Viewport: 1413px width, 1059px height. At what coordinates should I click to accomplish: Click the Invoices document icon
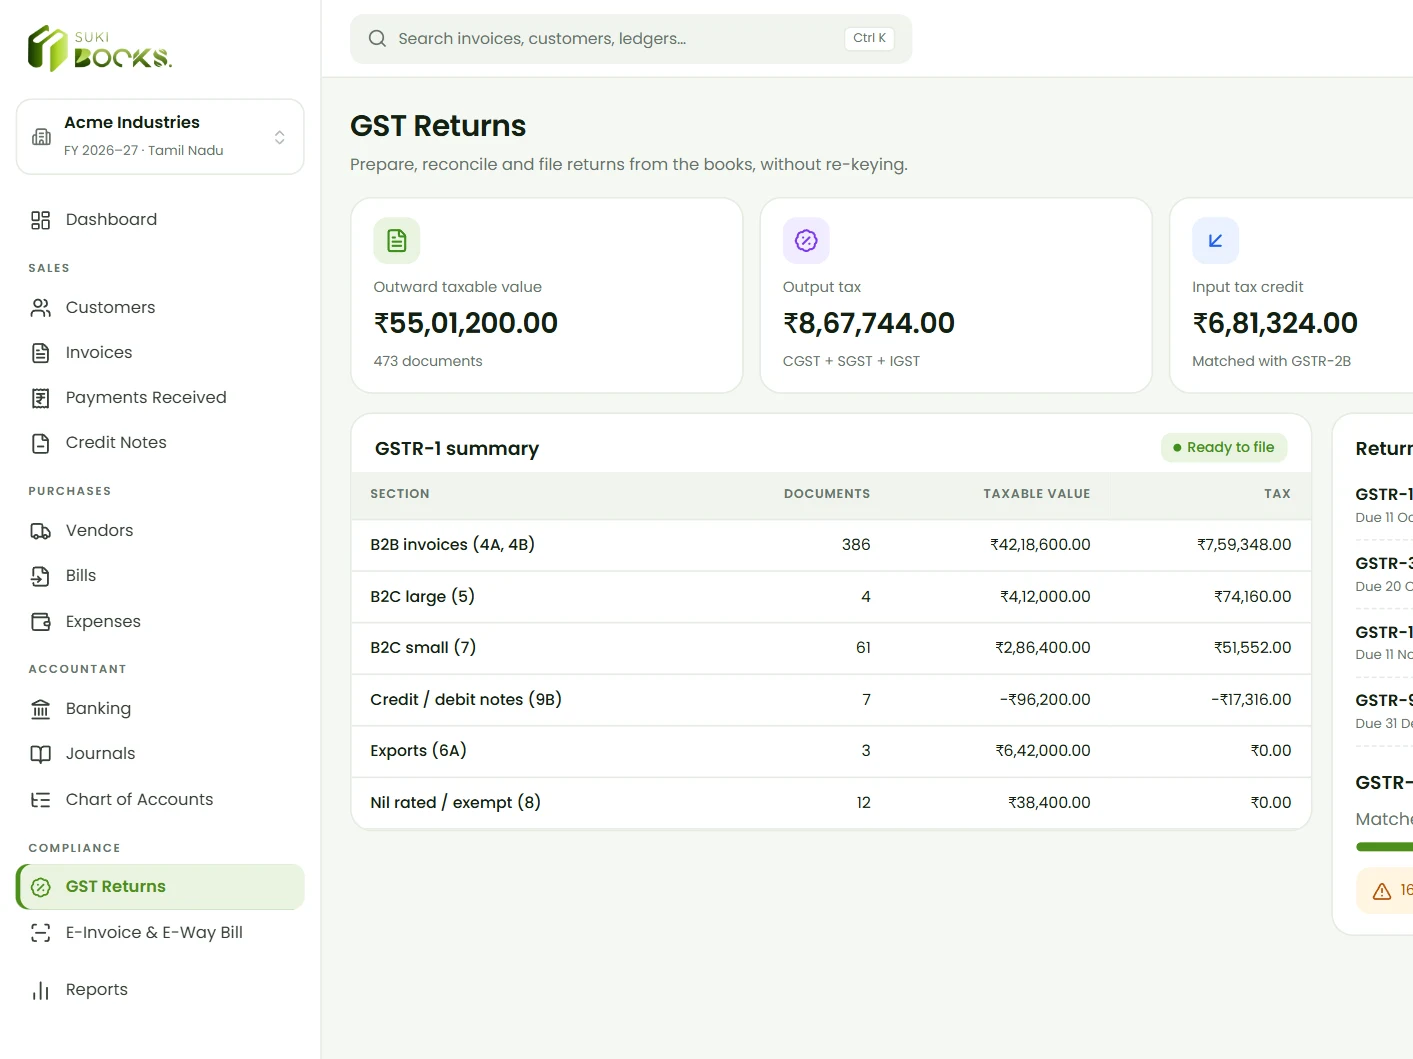pyautogui.click(x=40, y=353)
